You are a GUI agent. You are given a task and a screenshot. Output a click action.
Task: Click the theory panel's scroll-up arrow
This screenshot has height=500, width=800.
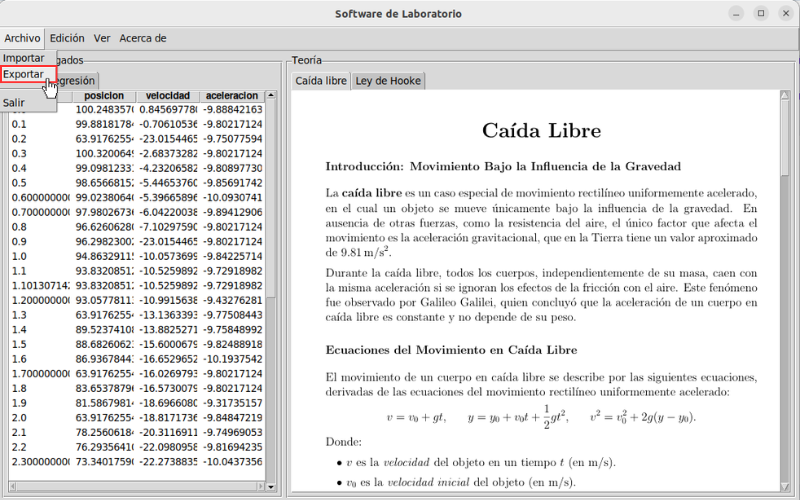pos(785,95)
